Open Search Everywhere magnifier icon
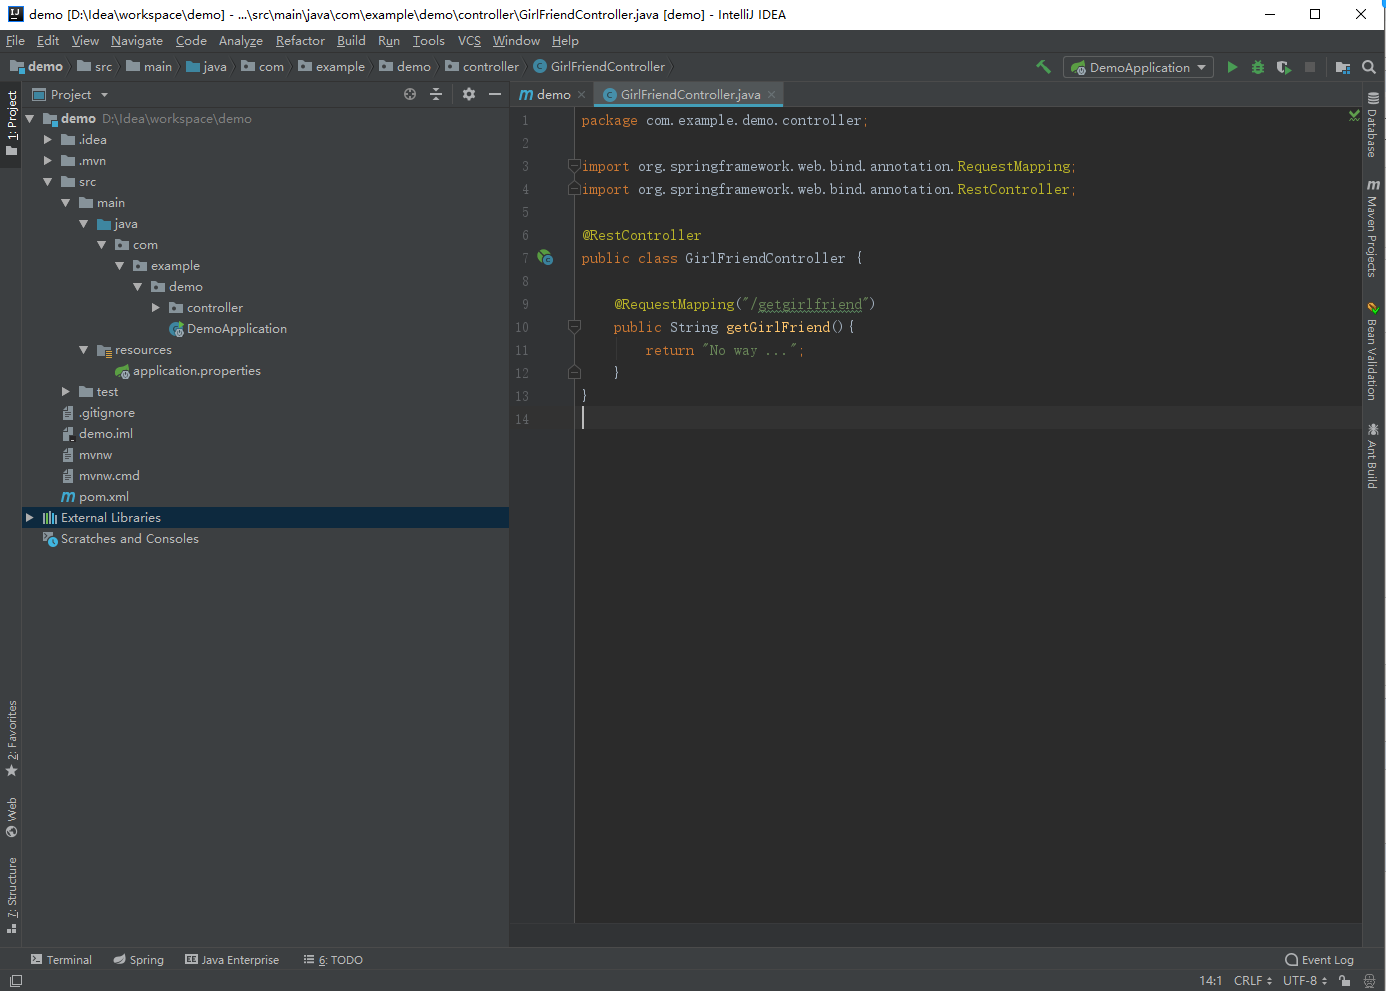Screen dimensions: 1386x991 click(1369, 67)
